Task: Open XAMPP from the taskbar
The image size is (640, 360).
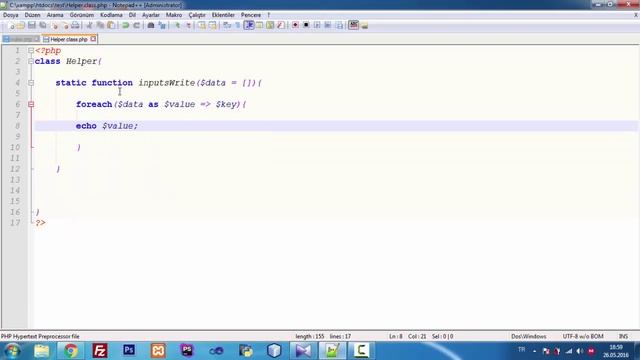Action: click(x=158, y=351)
